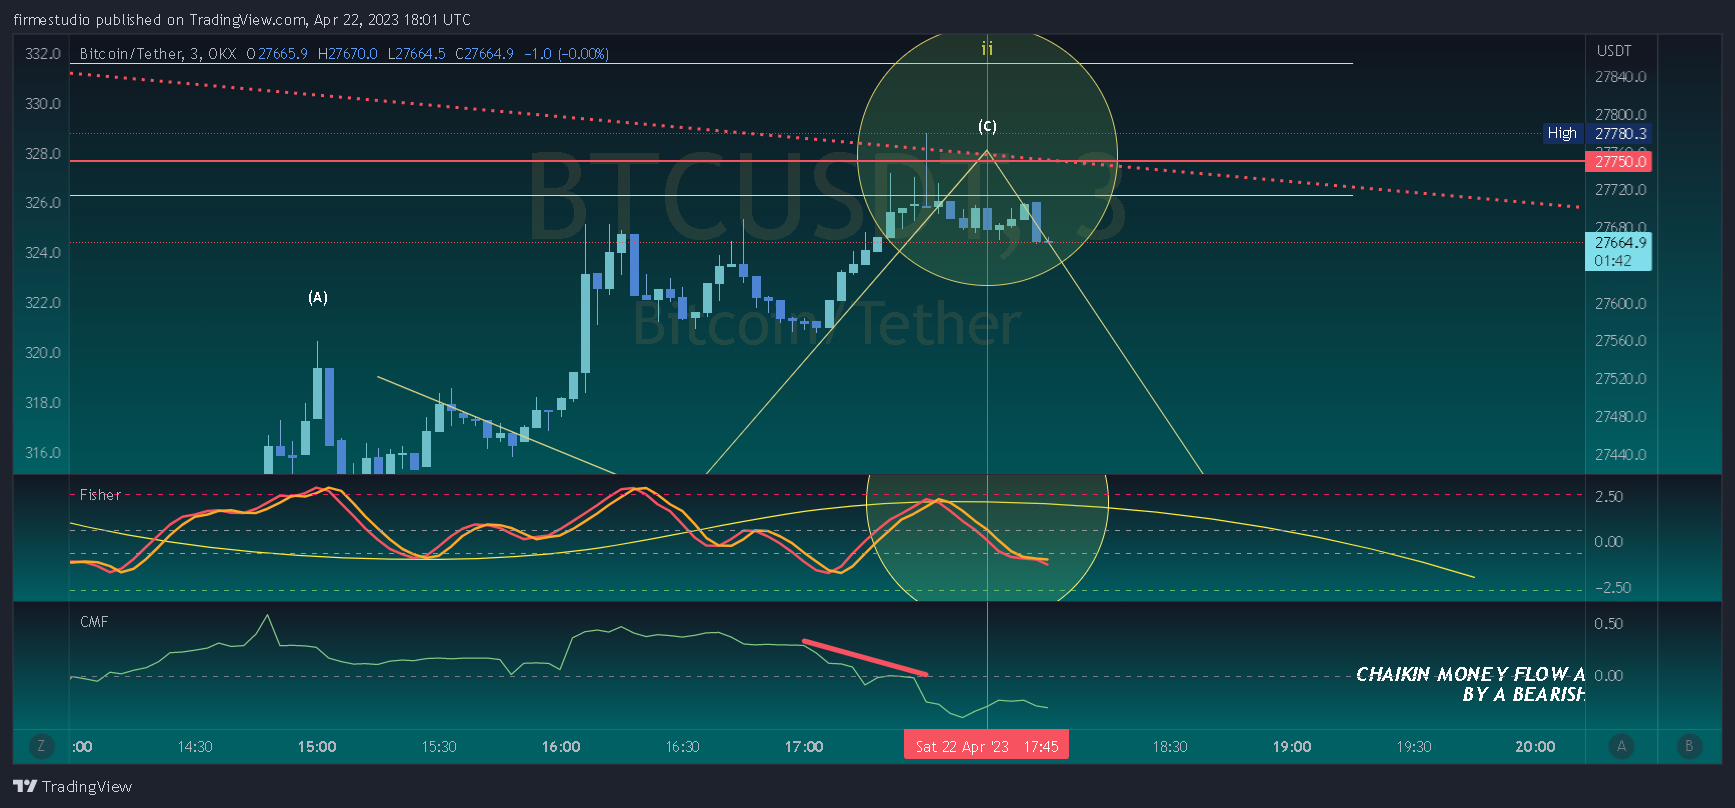Click the current price label 27664.9
Screen dimensions: 1735x808
(x=1619, y=251)
